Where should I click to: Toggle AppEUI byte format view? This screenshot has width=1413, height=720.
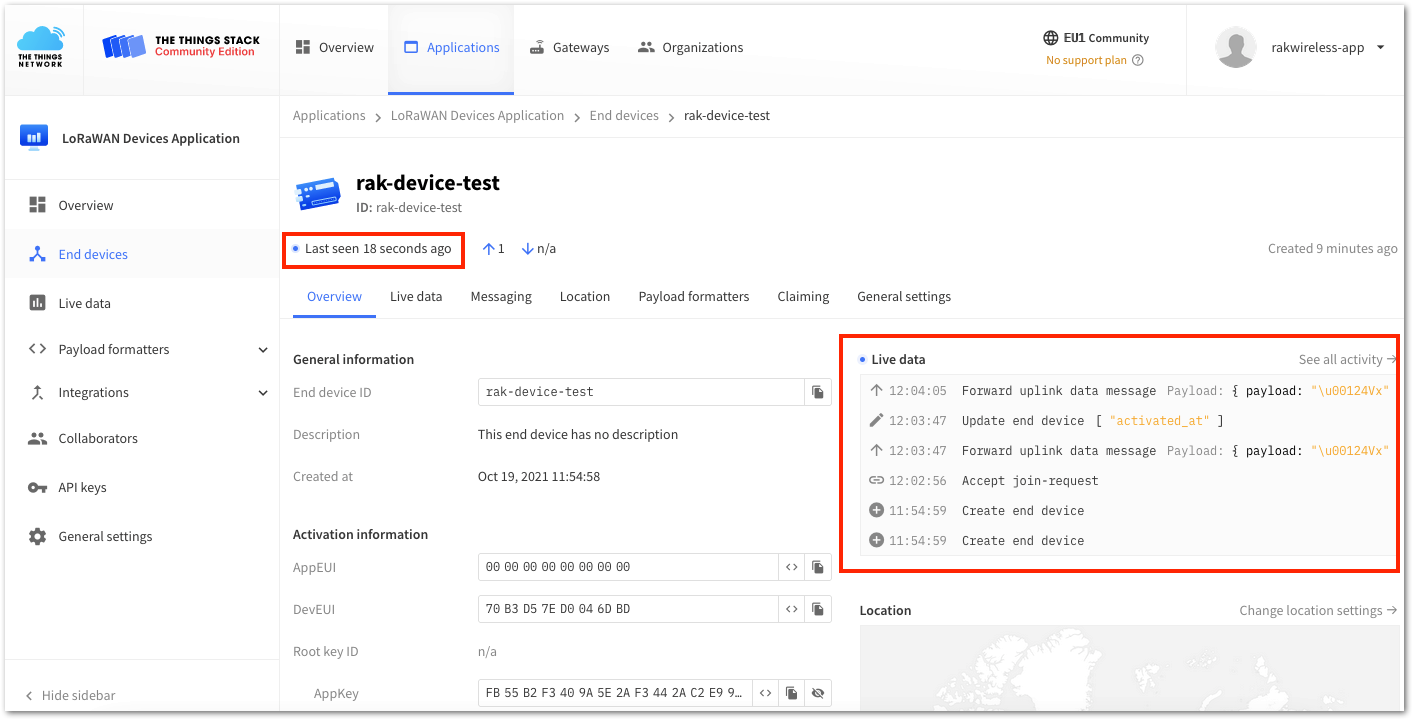[791, 567]
